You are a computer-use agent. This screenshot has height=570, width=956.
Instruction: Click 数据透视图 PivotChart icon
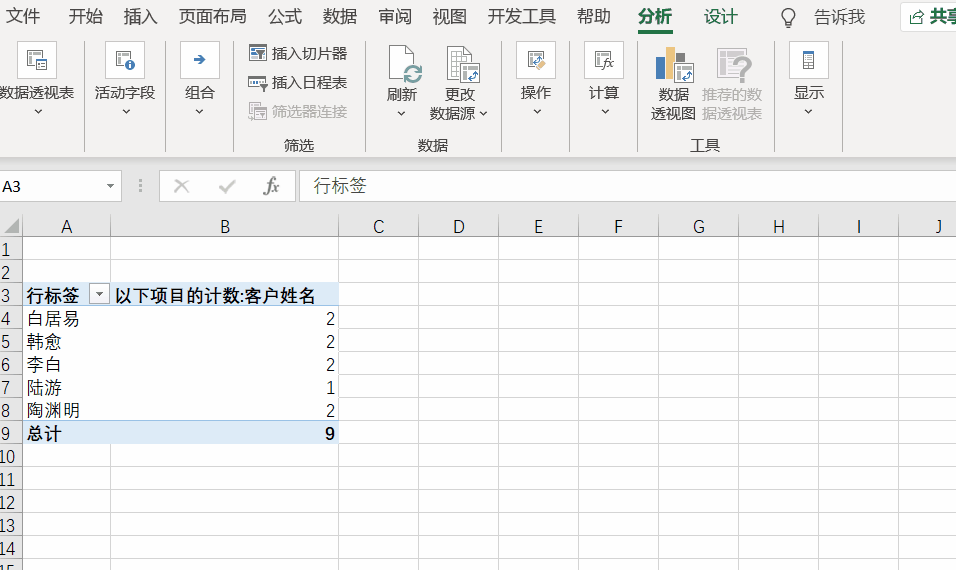tap(673, 65)
